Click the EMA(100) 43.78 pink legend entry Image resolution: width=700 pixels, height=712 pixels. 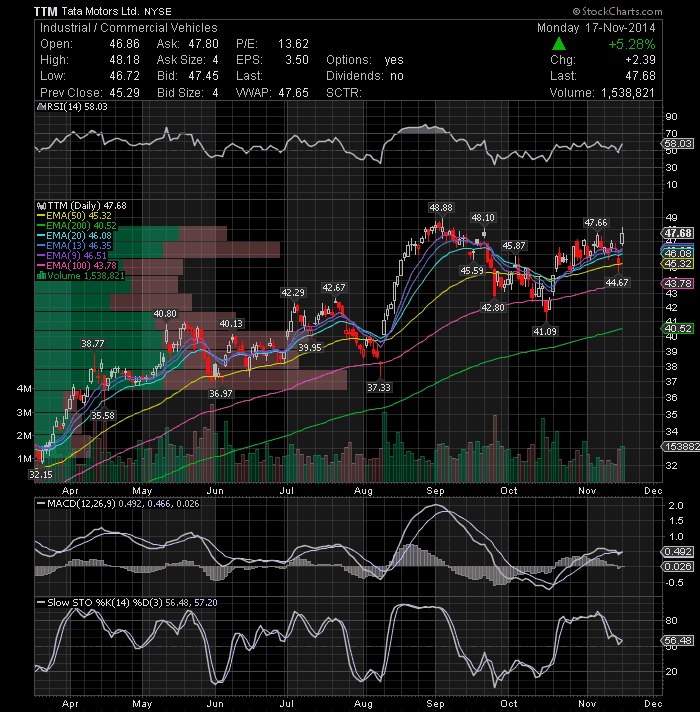click(x=77, y=266)
